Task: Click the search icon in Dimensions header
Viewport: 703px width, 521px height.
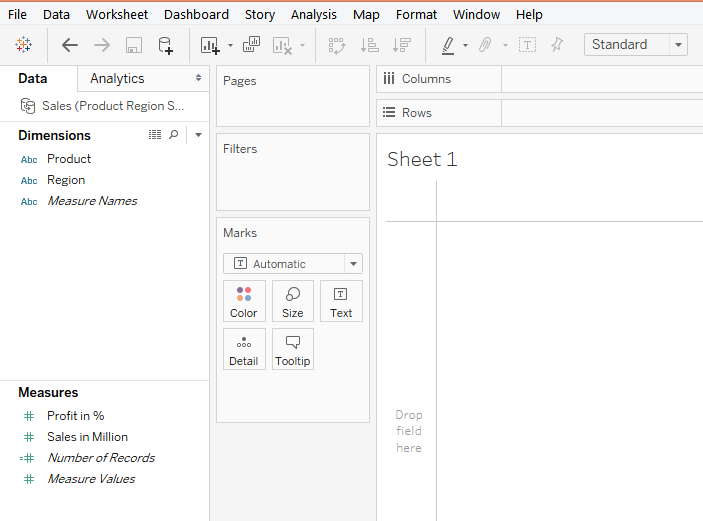Action: coord(174,135)
